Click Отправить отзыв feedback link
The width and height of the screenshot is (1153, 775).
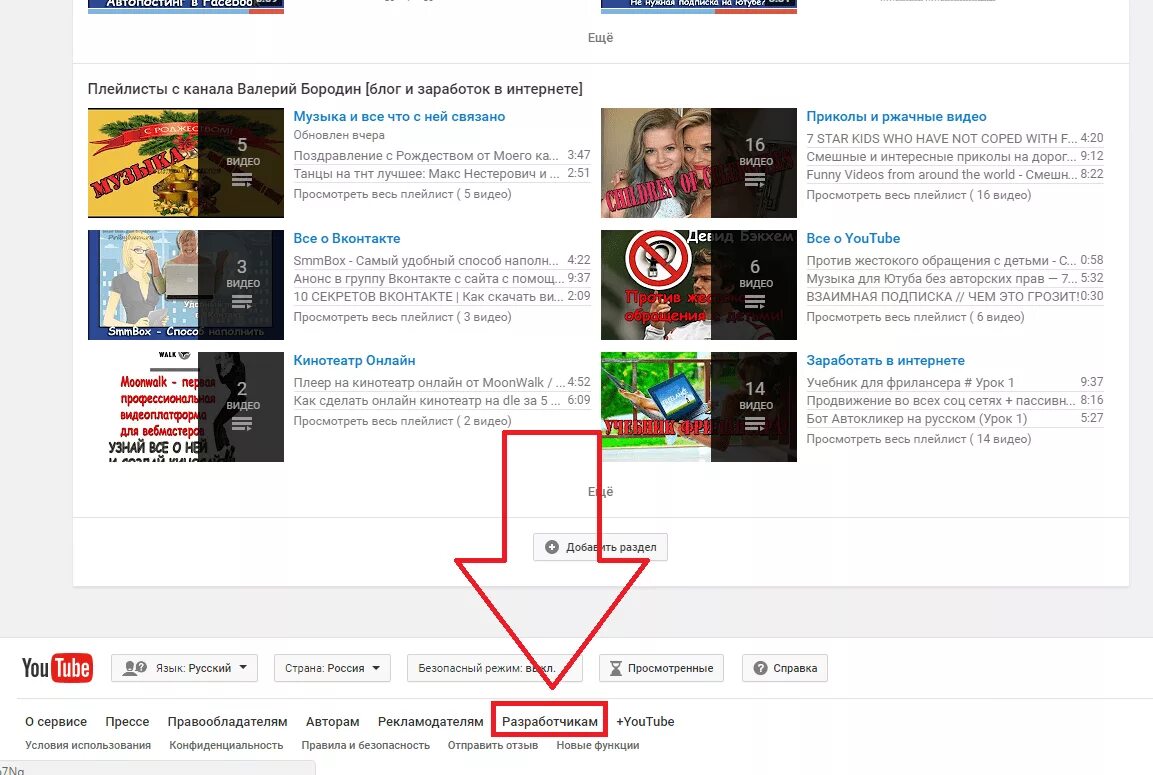pos(493,745)
